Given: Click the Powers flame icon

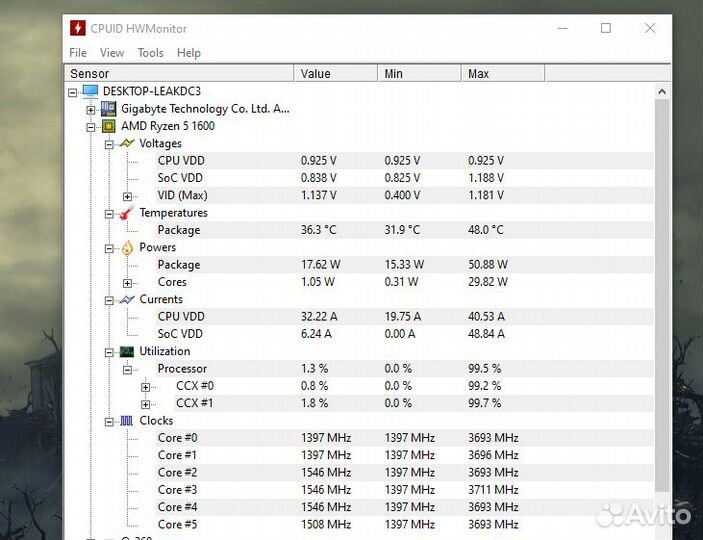Looking at the screenshot, I should 127,248.
